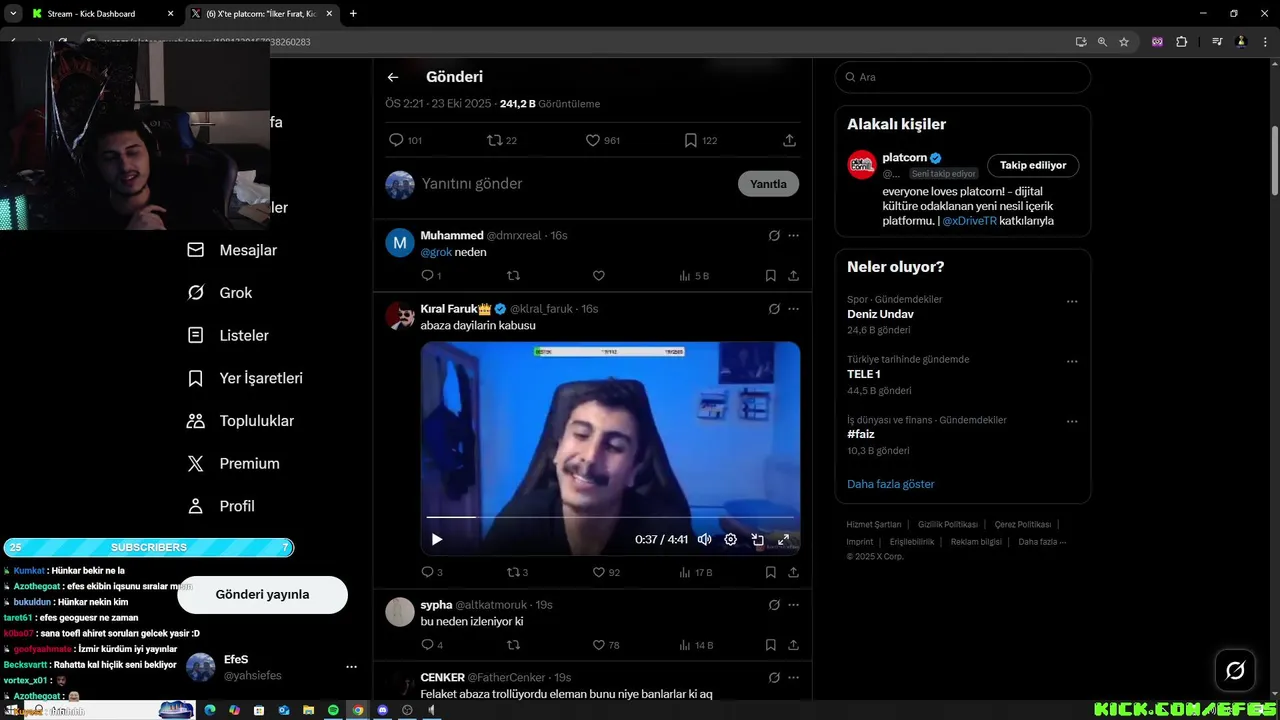
Task: Open Mesajlar in the sidebar
Action: [232, 250]
